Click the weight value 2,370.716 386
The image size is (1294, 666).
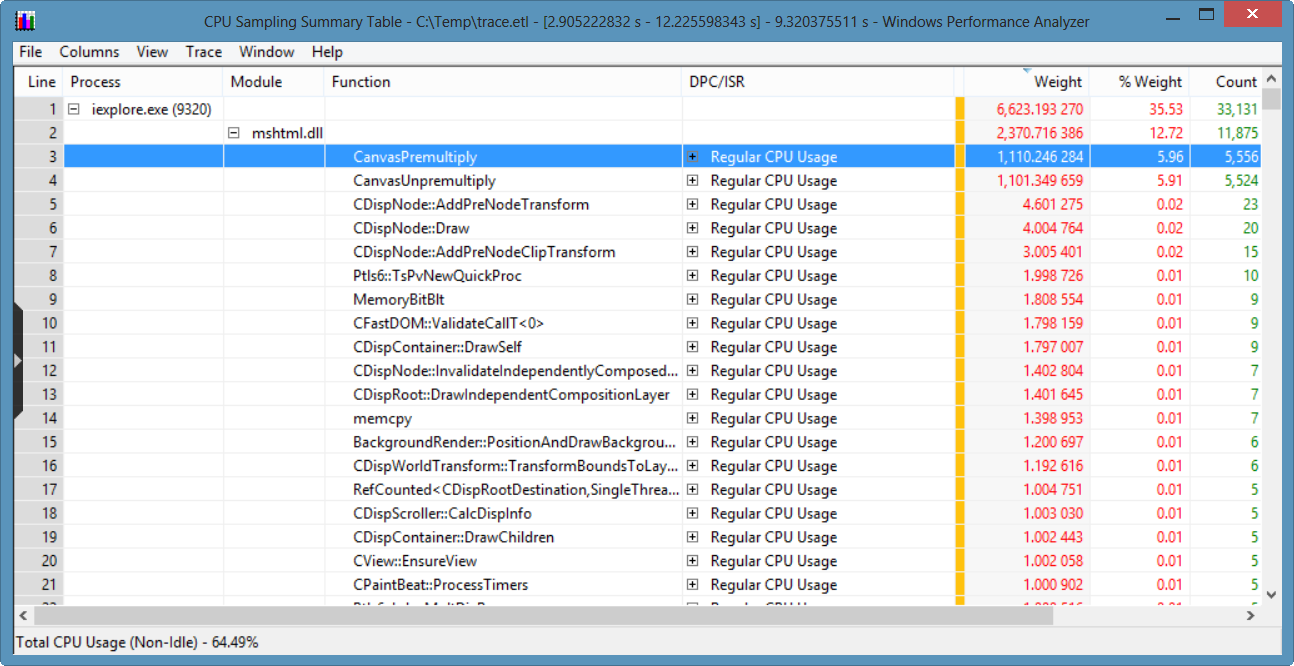coord(1039,133)
